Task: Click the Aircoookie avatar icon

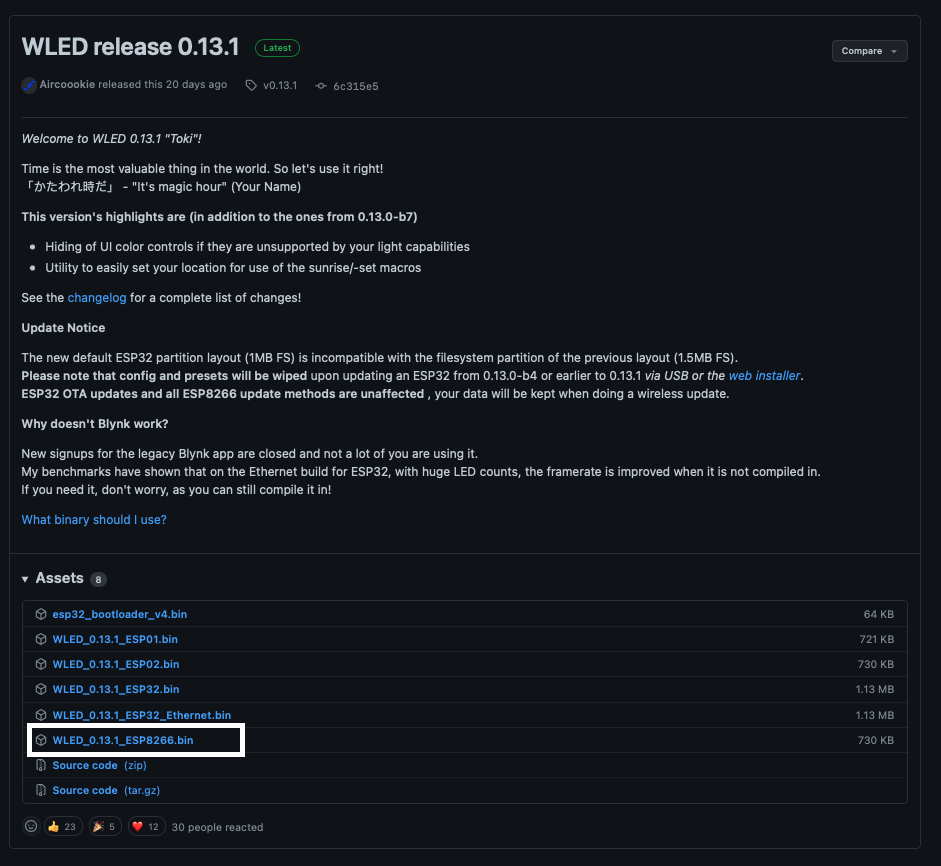Action: [29, 85]
